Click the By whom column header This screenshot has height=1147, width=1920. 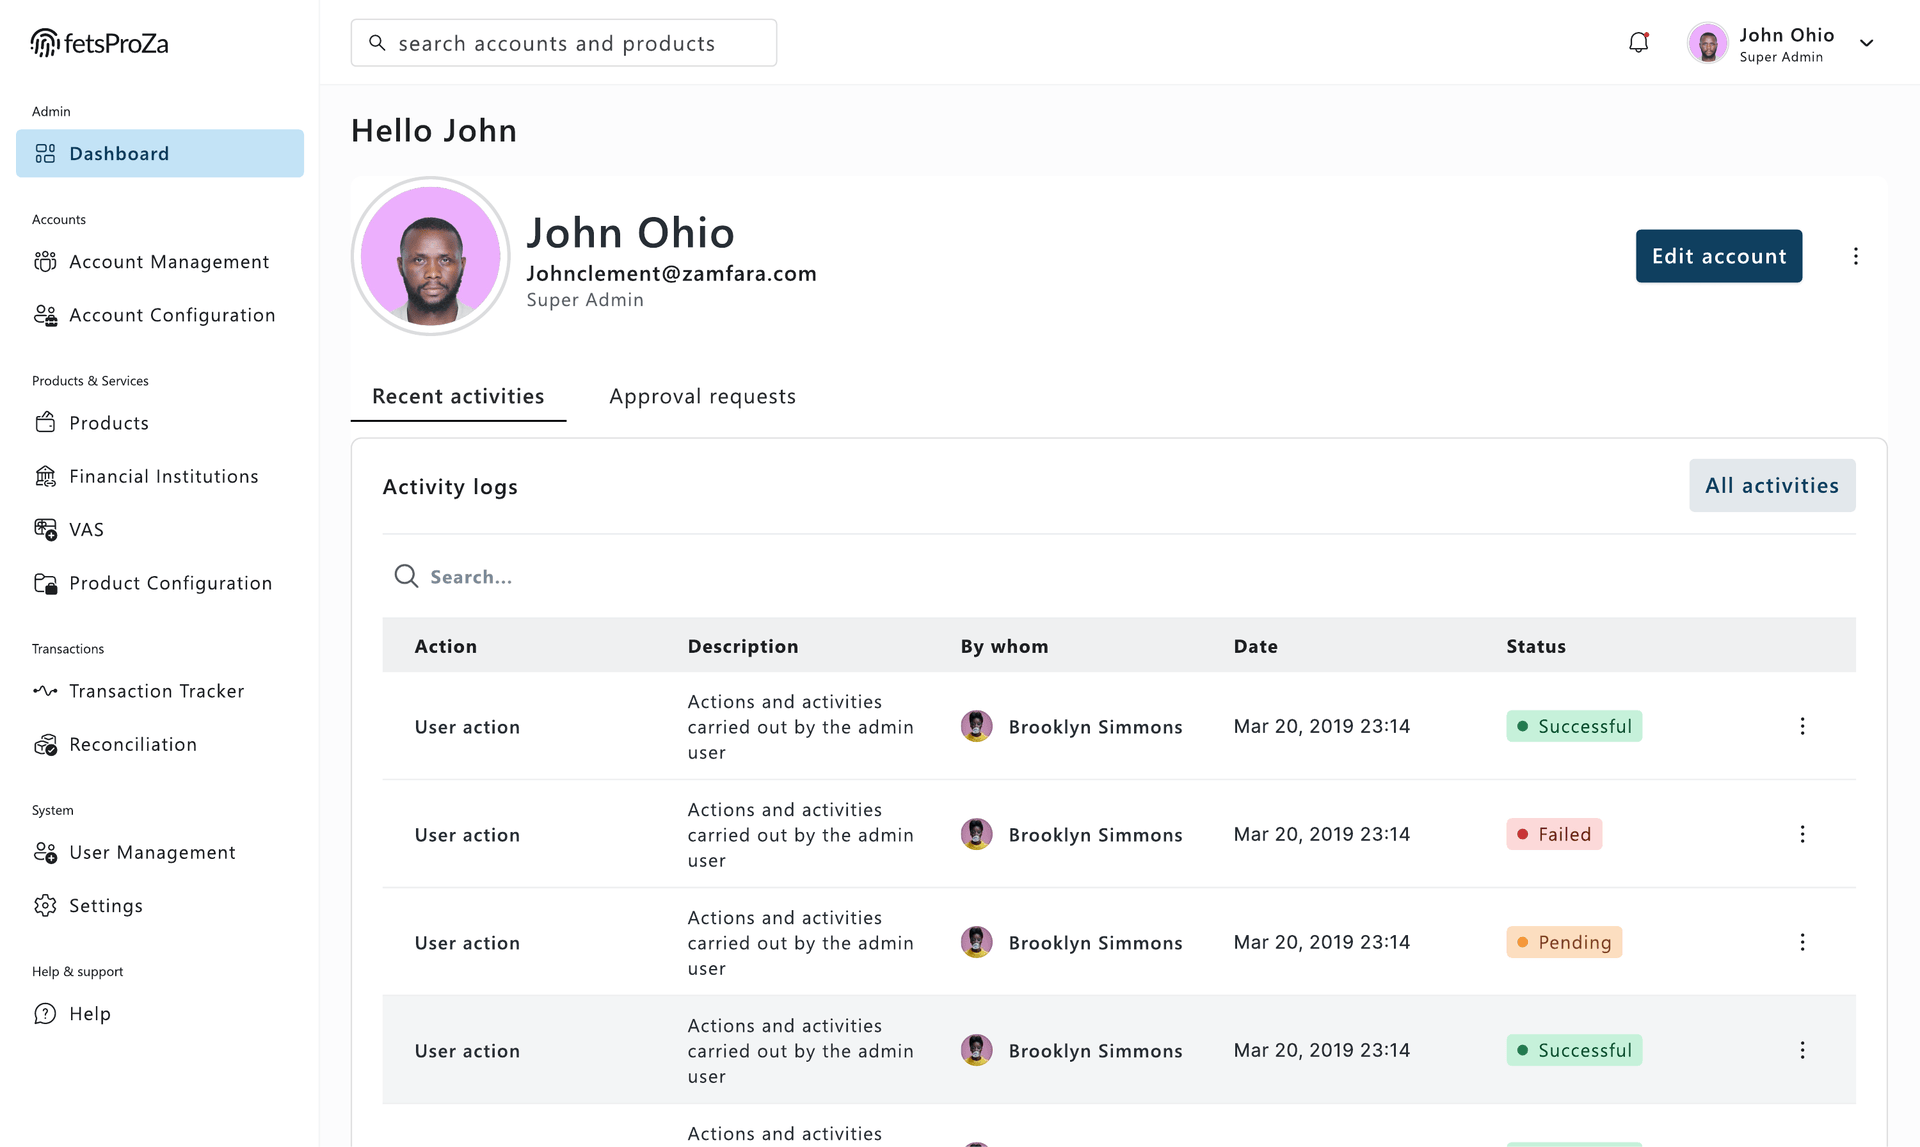pyautogui.click(x=1004, y=646)
